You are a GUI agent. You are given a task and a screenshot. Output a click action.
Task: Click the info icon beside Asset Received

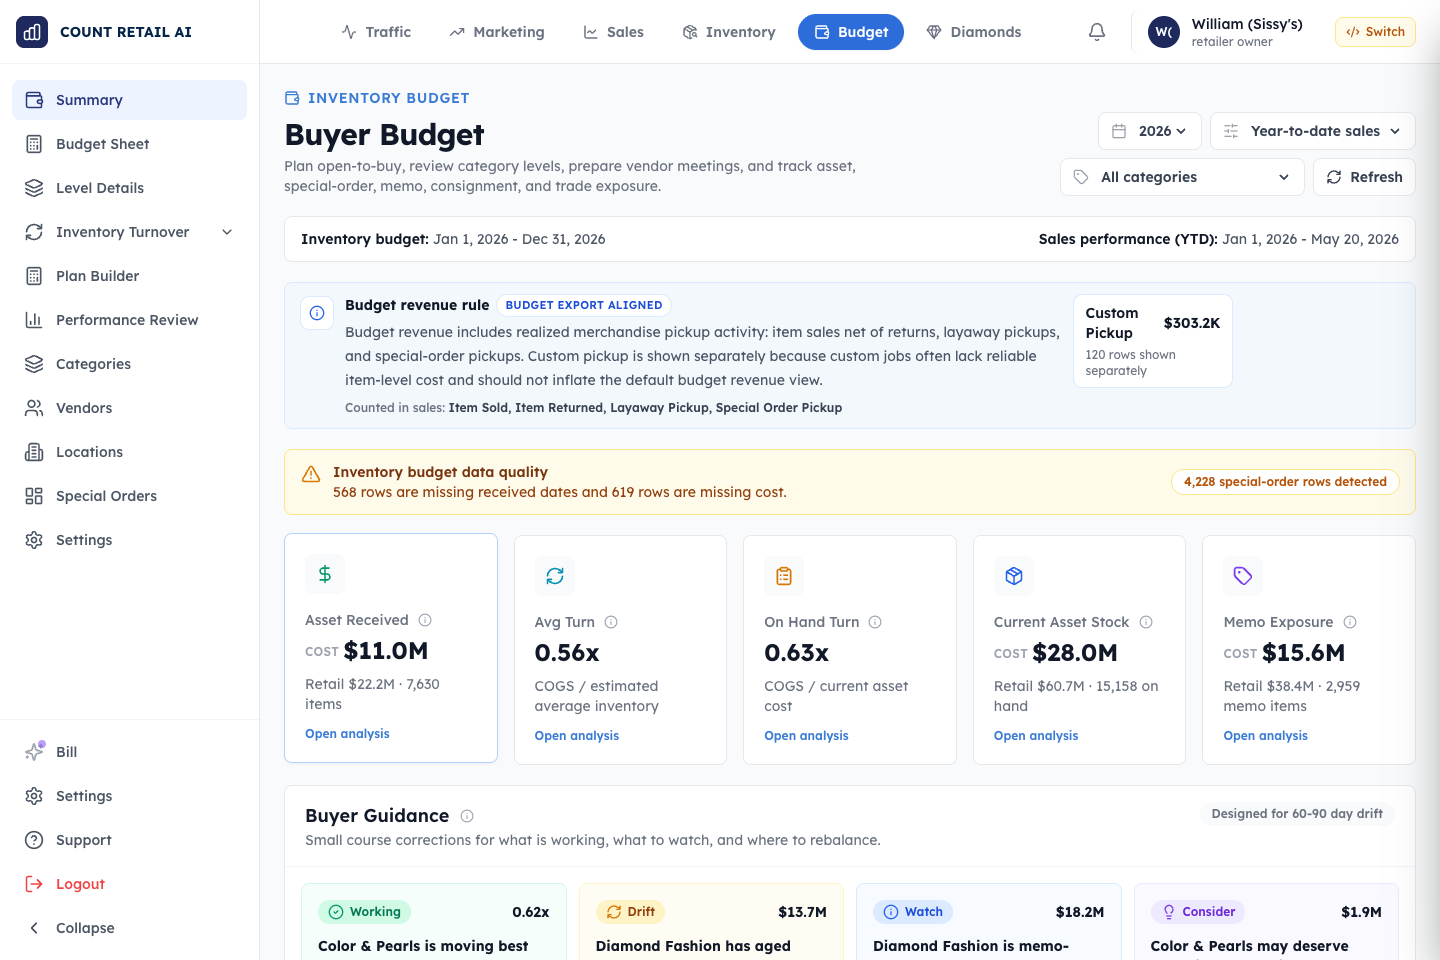[x=425, y=620]
